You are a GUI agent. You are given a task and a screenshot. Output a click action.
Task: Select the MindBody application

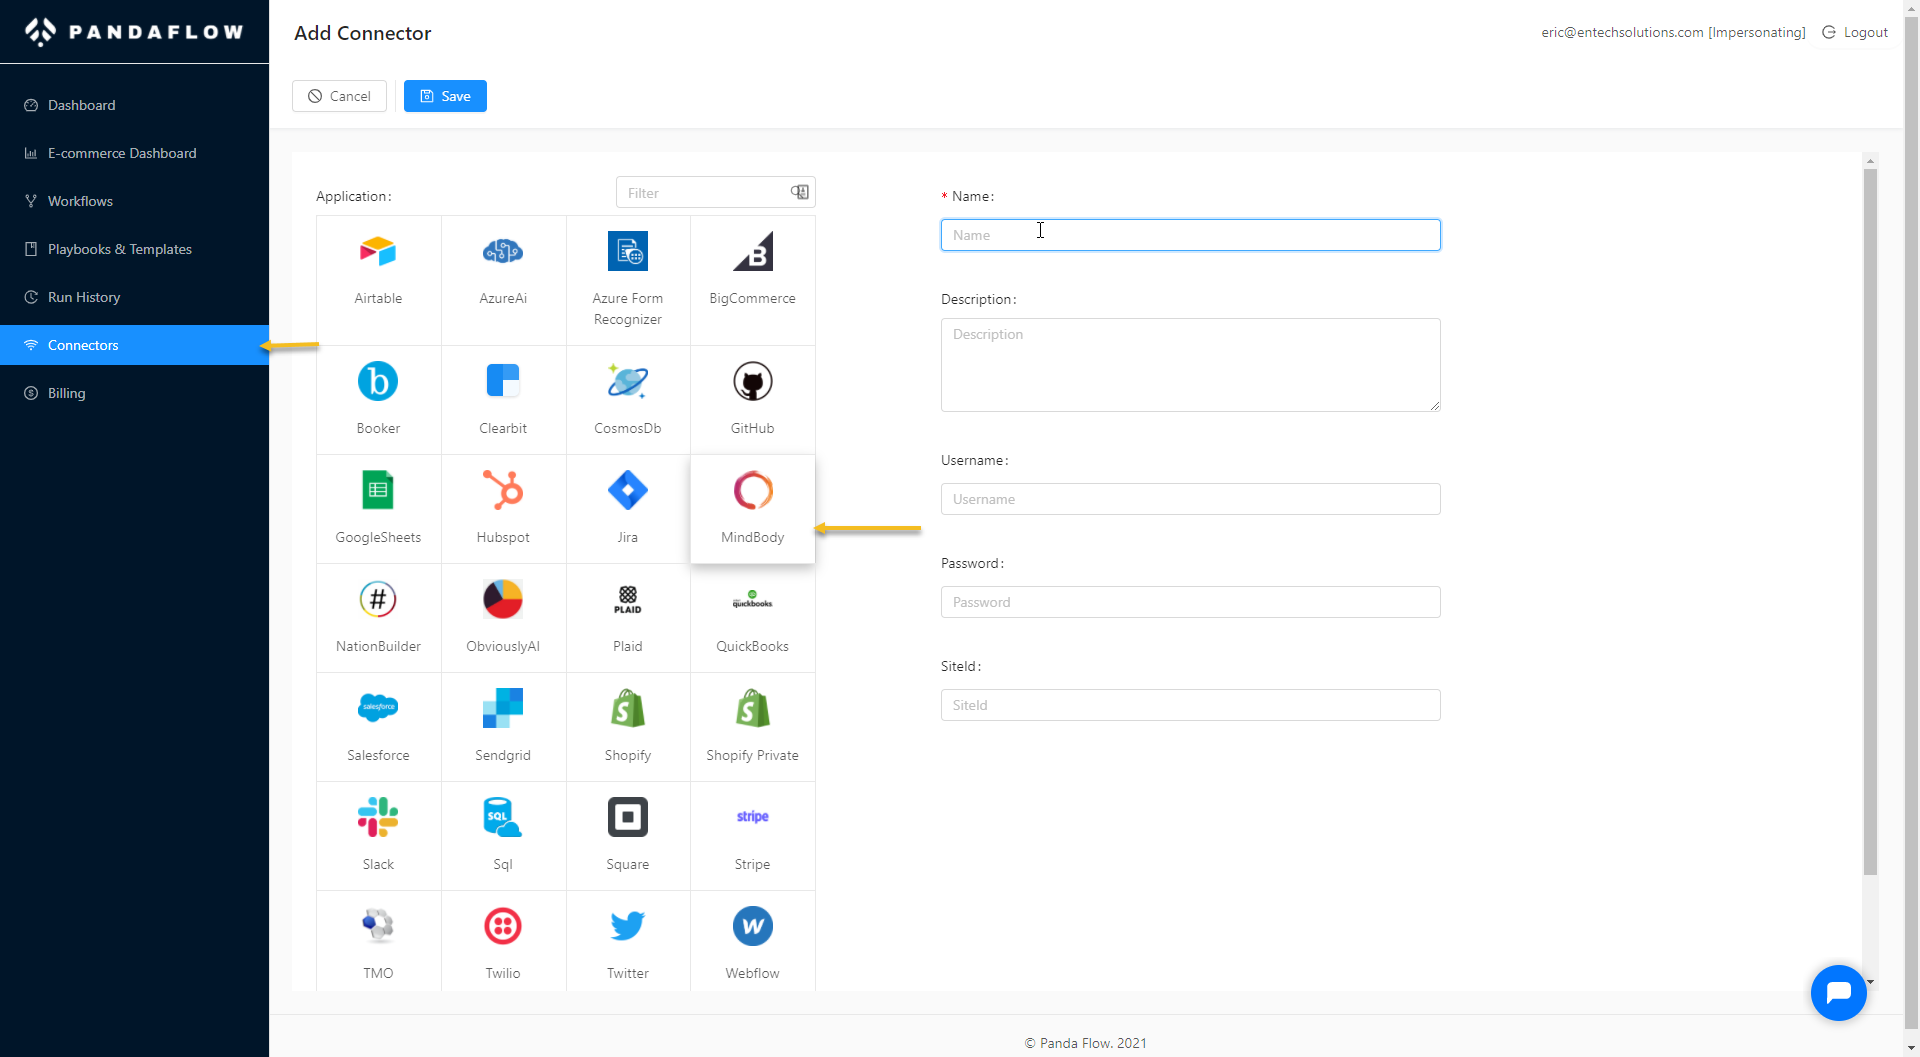(753, 509)
